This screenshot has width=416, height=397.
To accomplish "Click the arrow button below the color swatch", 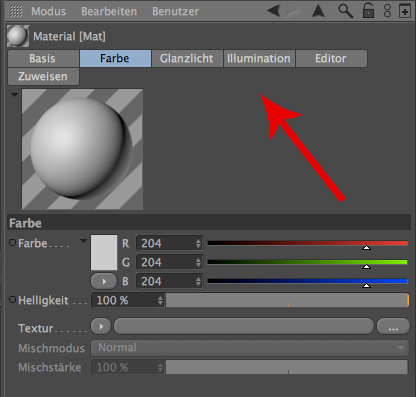I will [104, 281].
